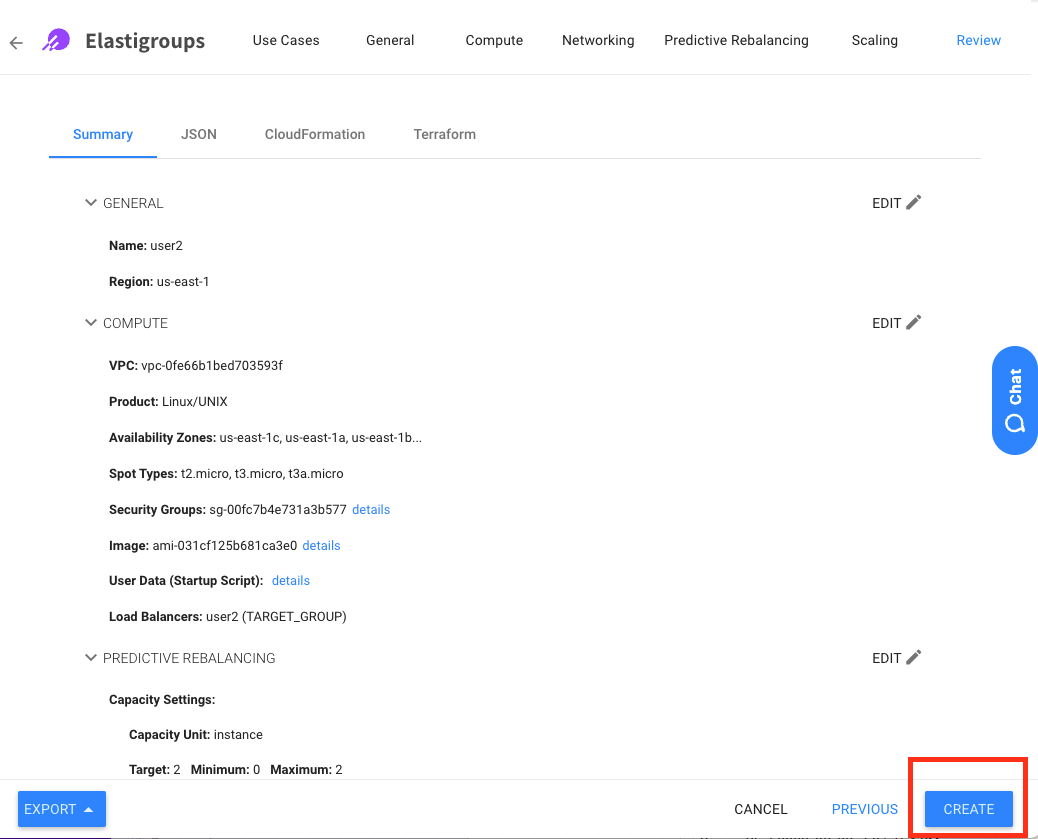Image resolution: width=1038 pixels, height=839 pixels.
Task: Collapse the GENERAL section chevron
Action: 91,203
